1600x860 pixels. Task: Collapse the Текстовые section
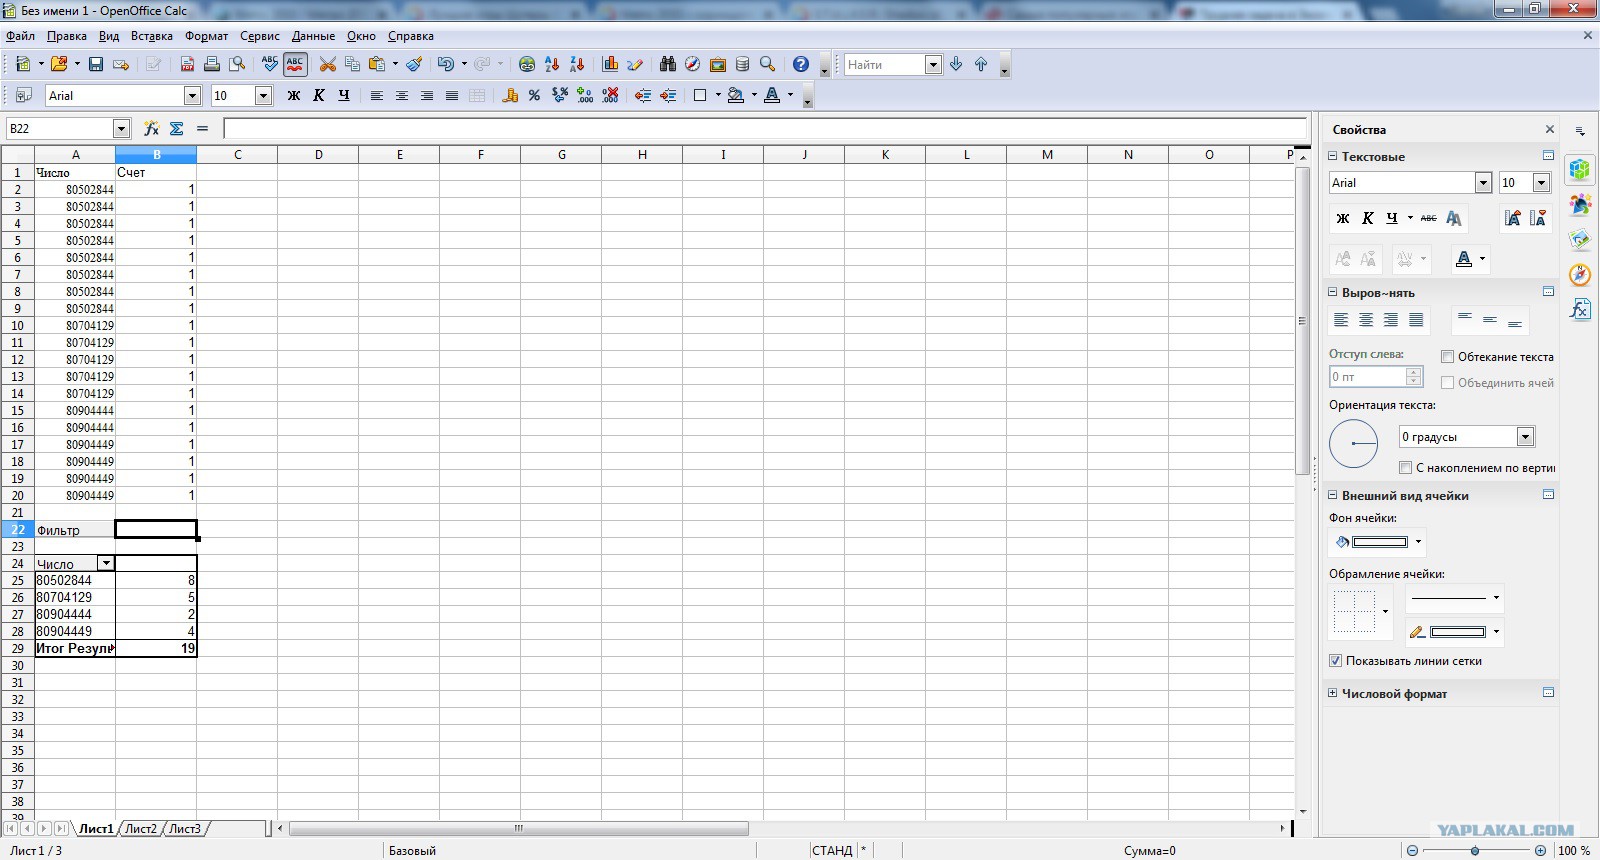point(1332,157)
